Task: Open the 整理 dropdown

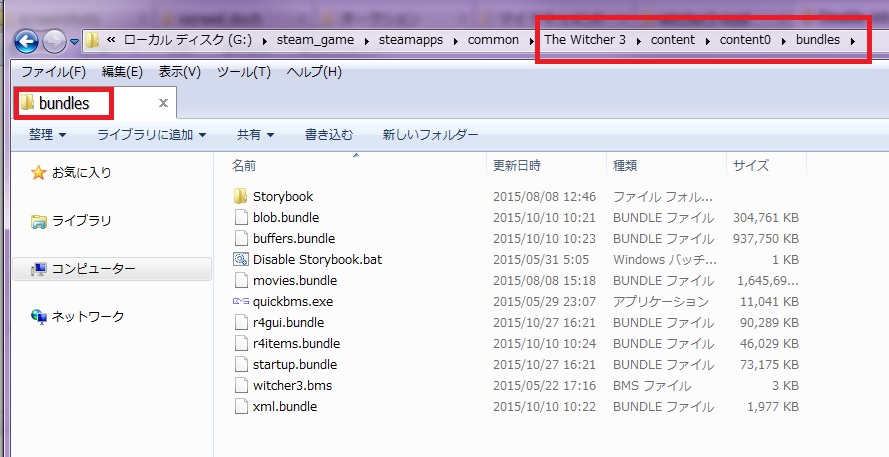Action: click(x=48, y=135)
